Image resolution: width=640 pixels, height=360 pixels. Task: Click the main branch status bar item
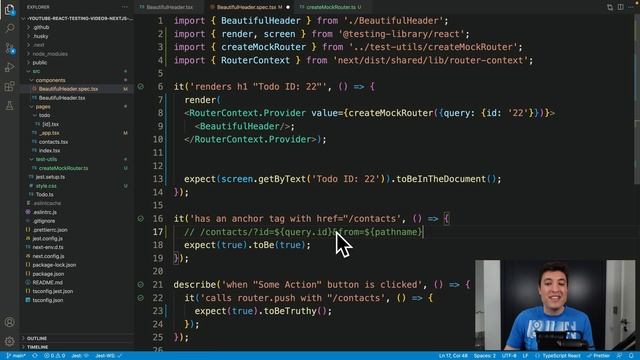point(16,356)
